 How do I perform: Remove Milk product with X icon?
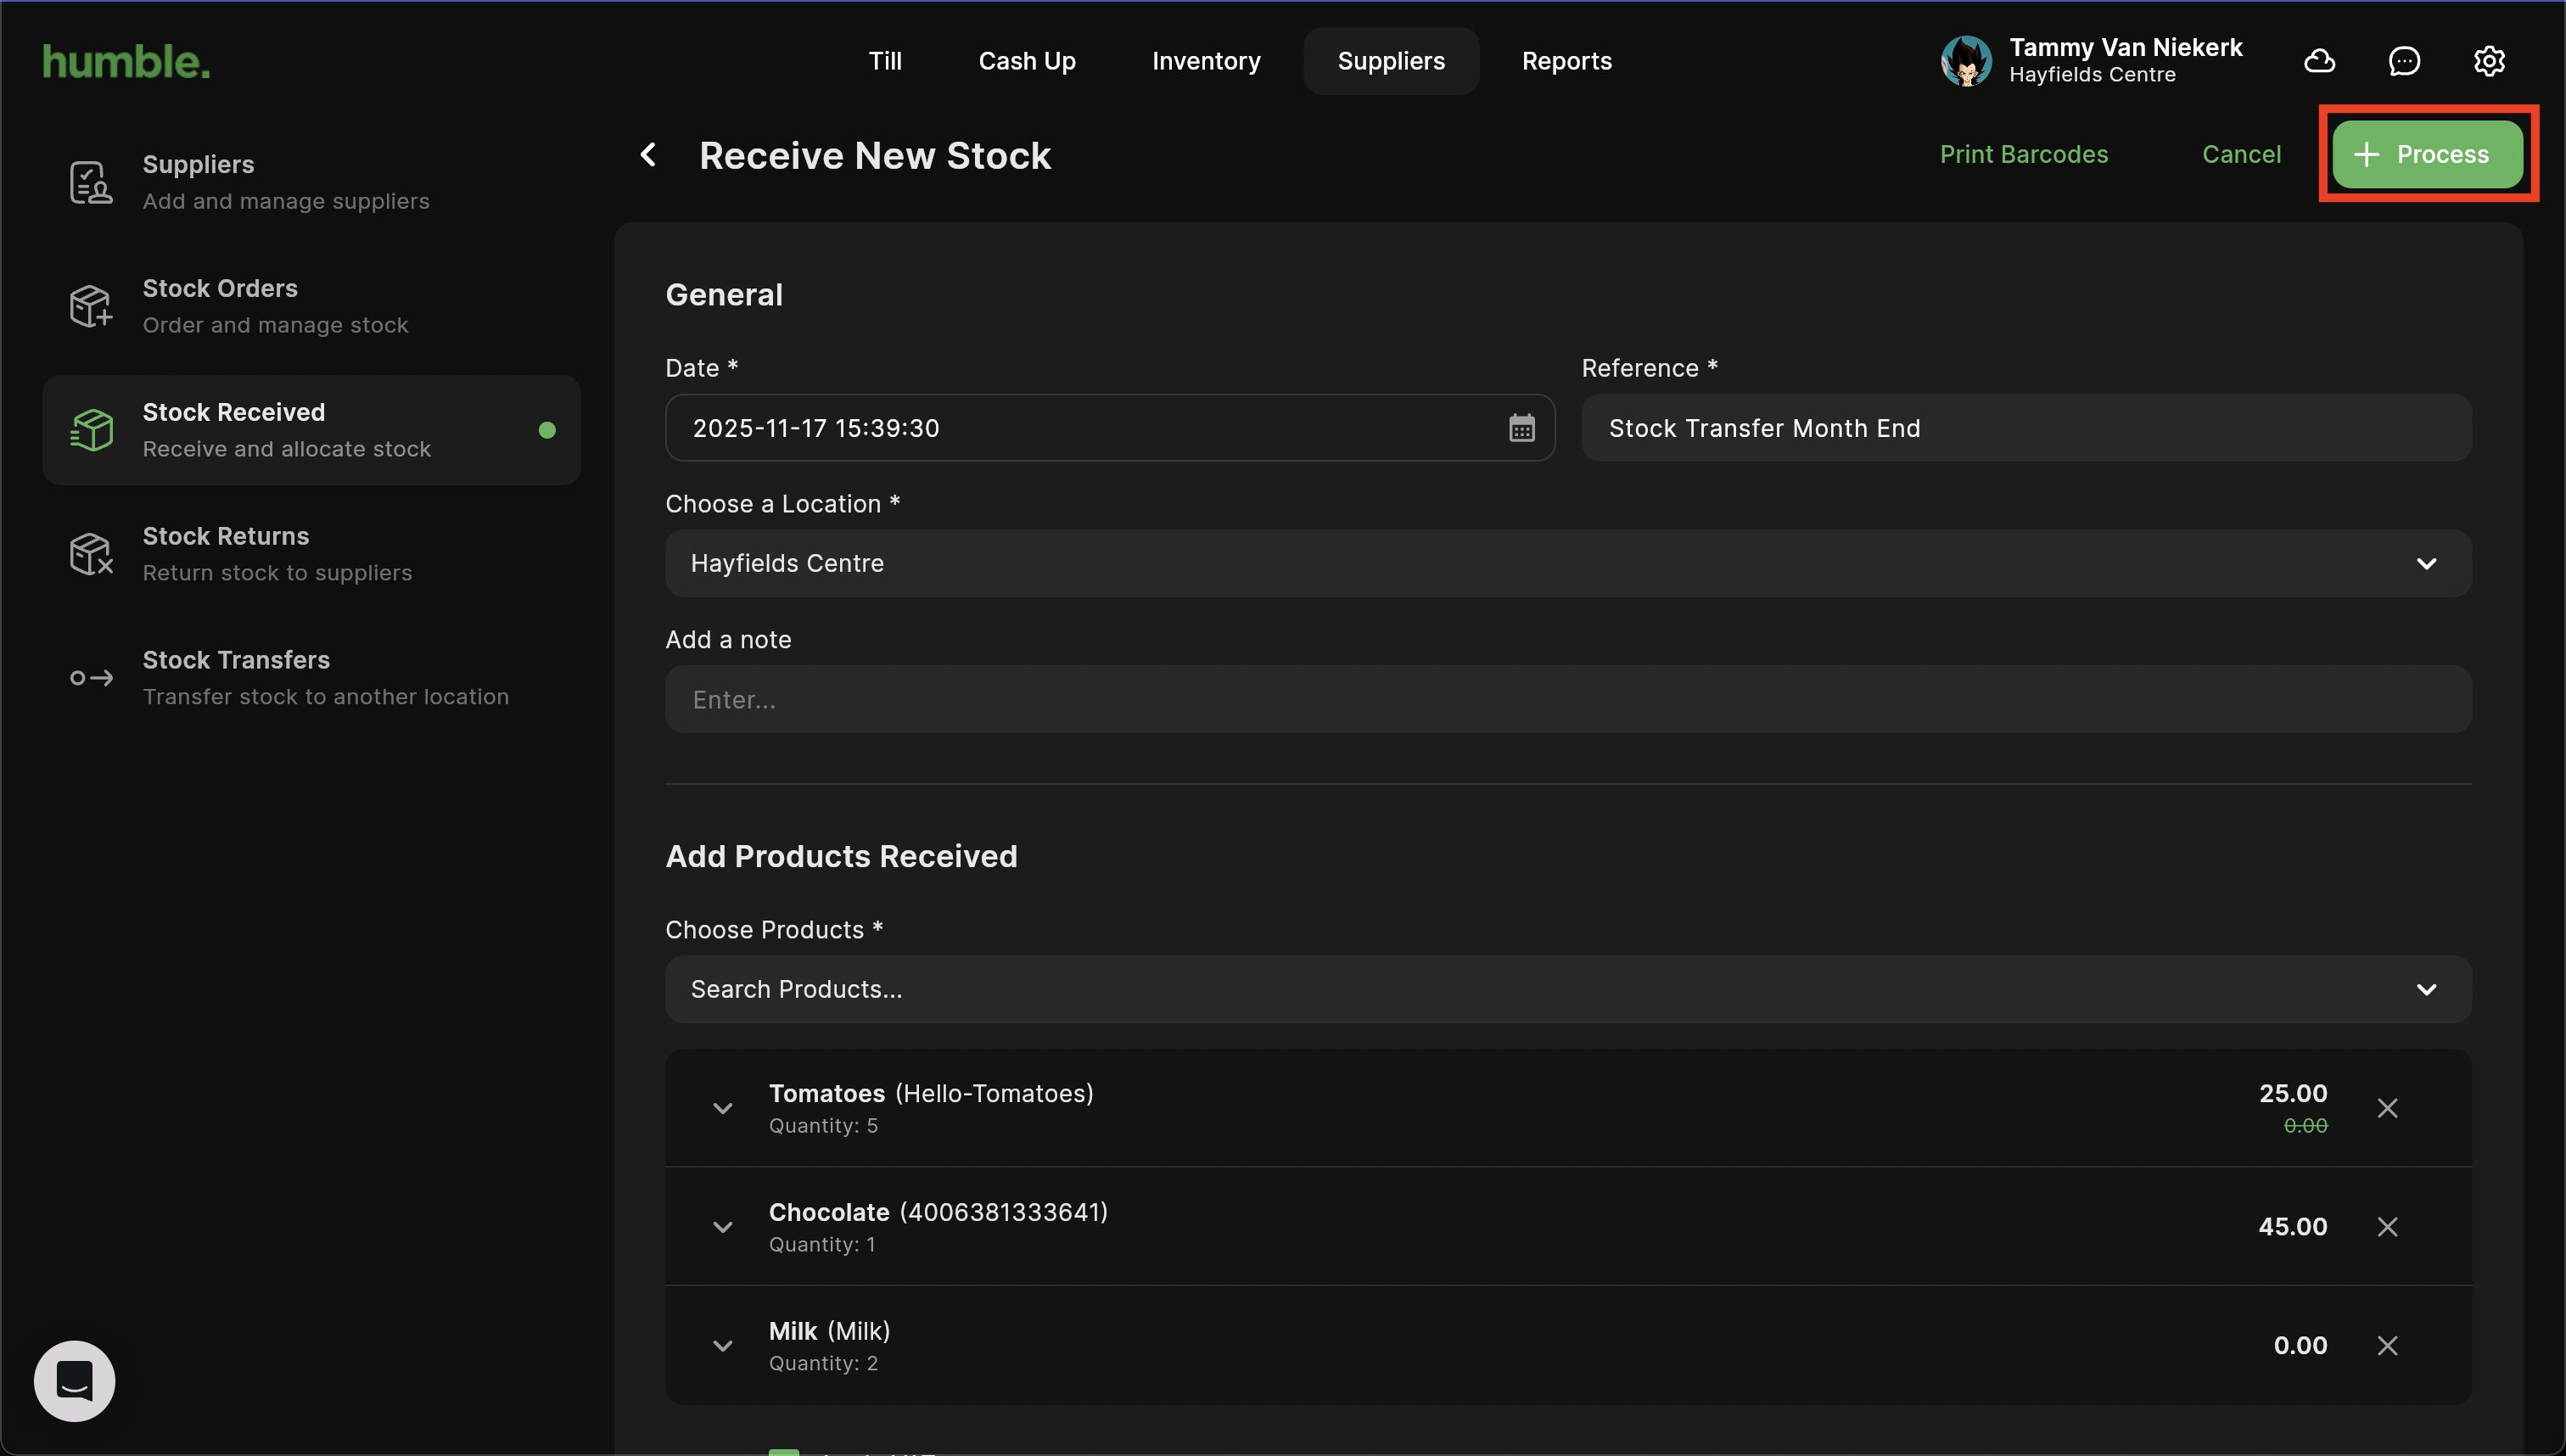[x=2387, y=1346]
